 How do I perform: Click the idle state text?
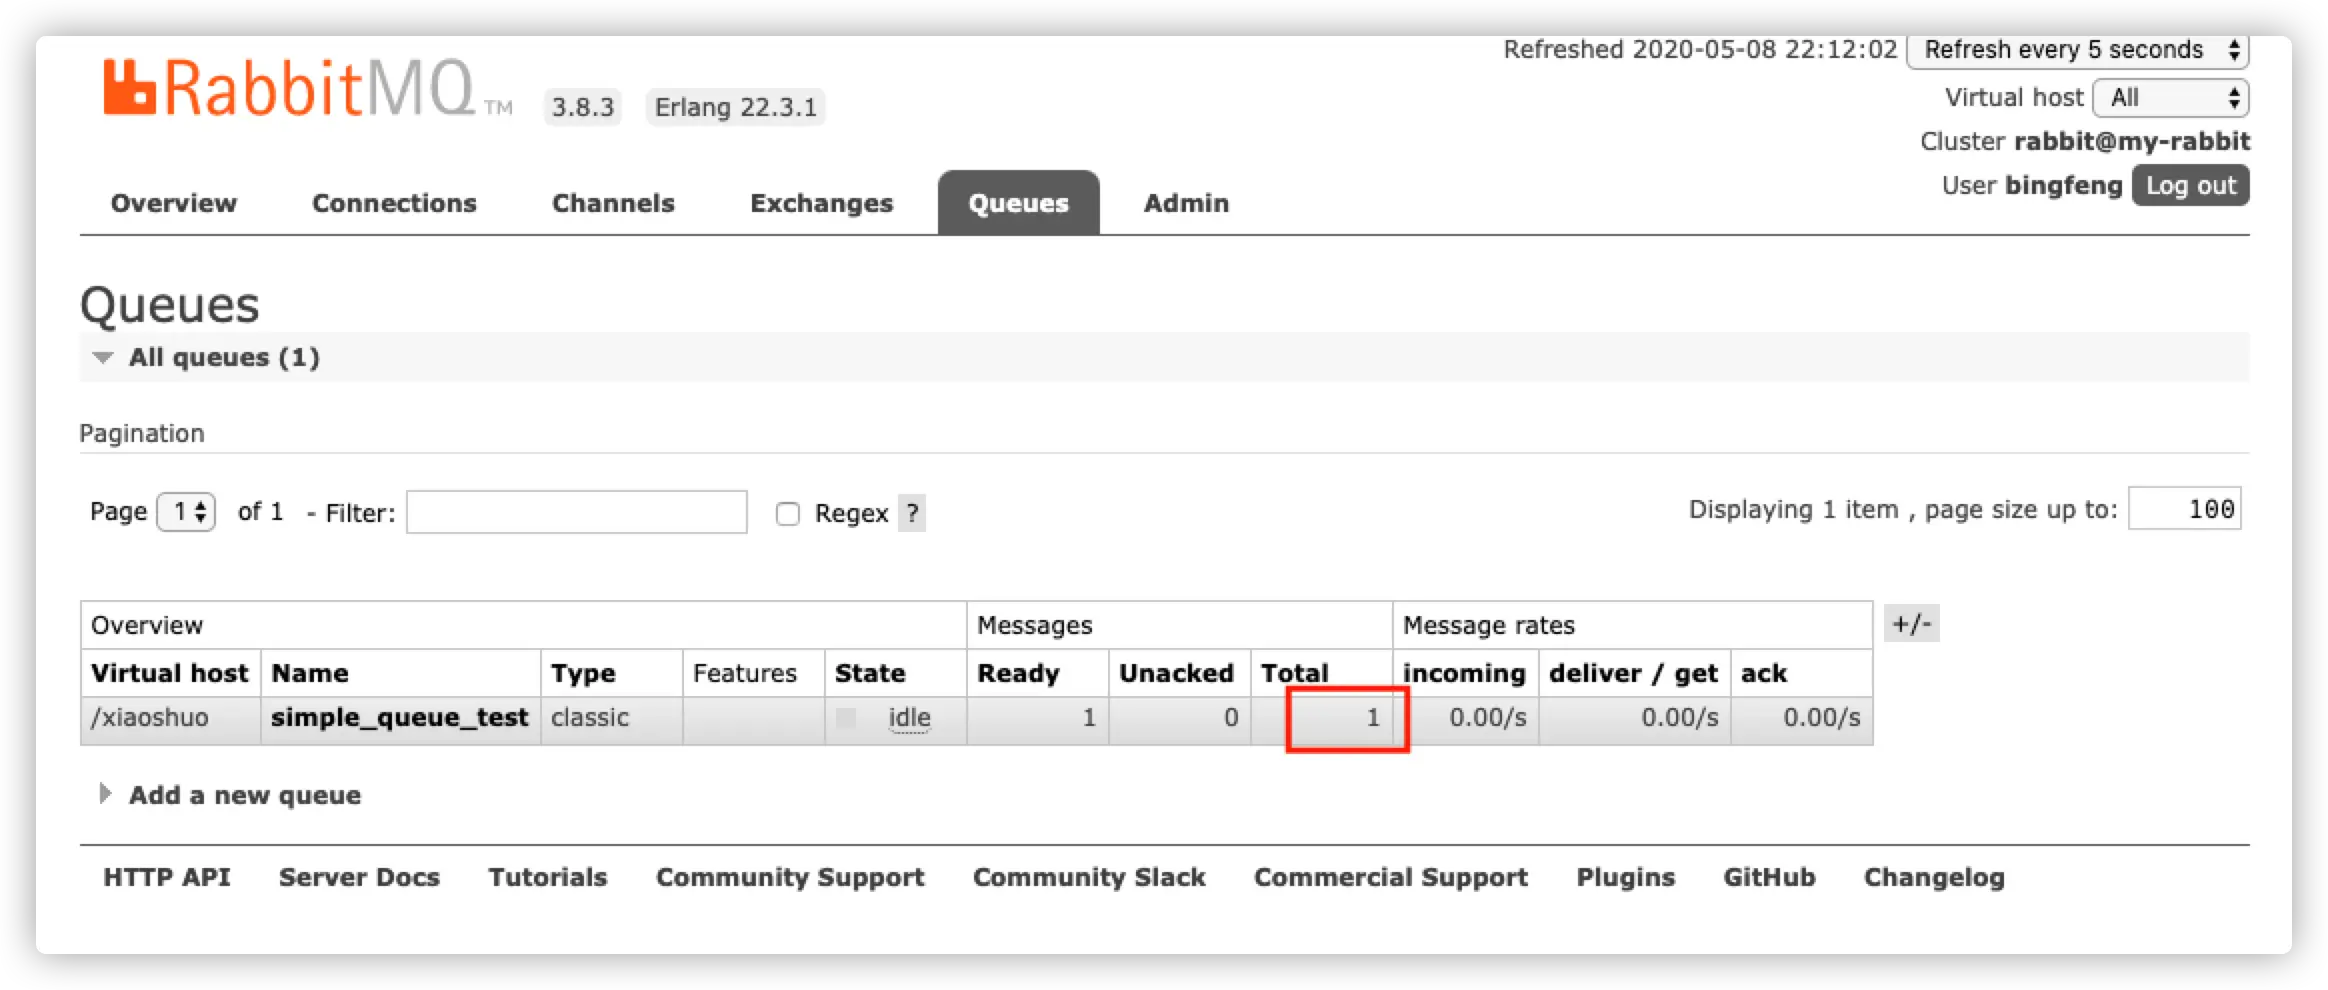tap(909, 718)
